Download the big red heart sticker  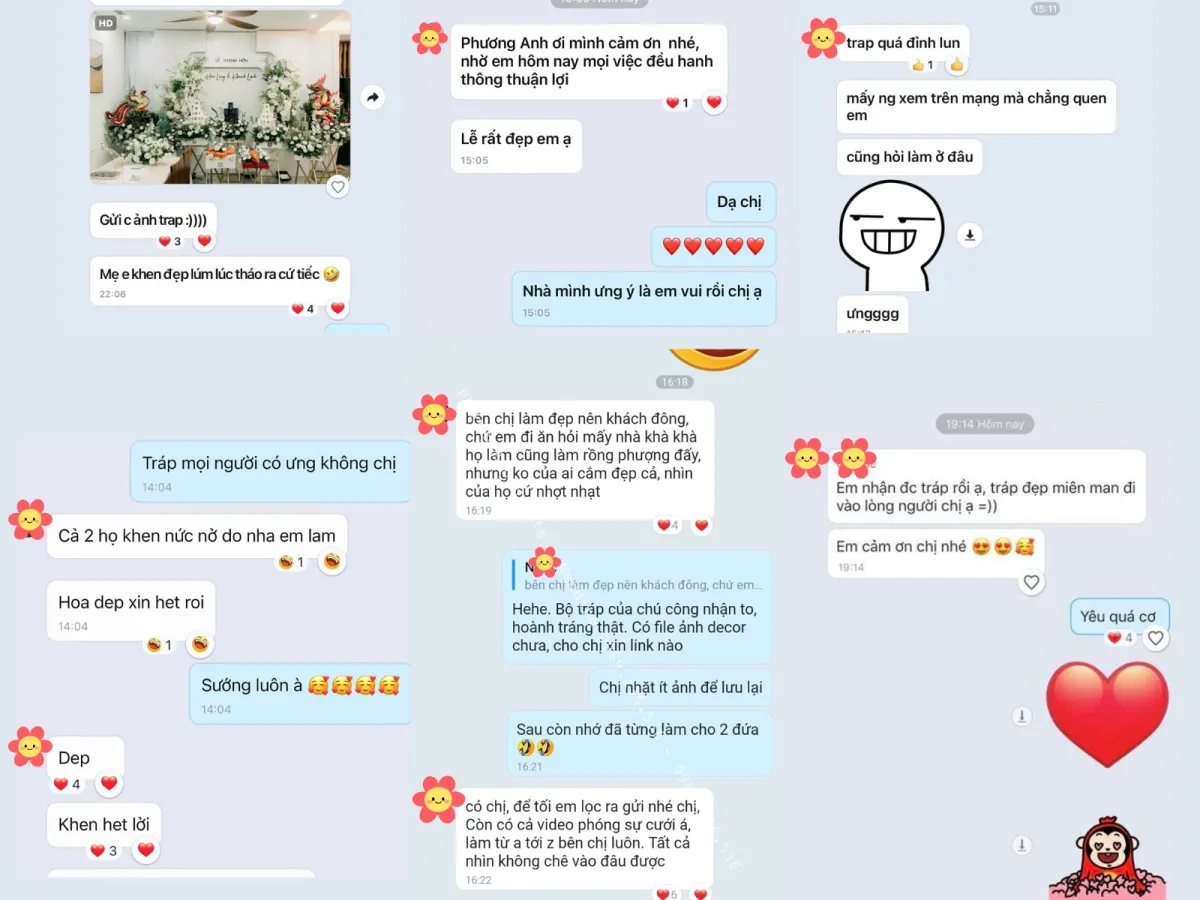pos(1021,716)
